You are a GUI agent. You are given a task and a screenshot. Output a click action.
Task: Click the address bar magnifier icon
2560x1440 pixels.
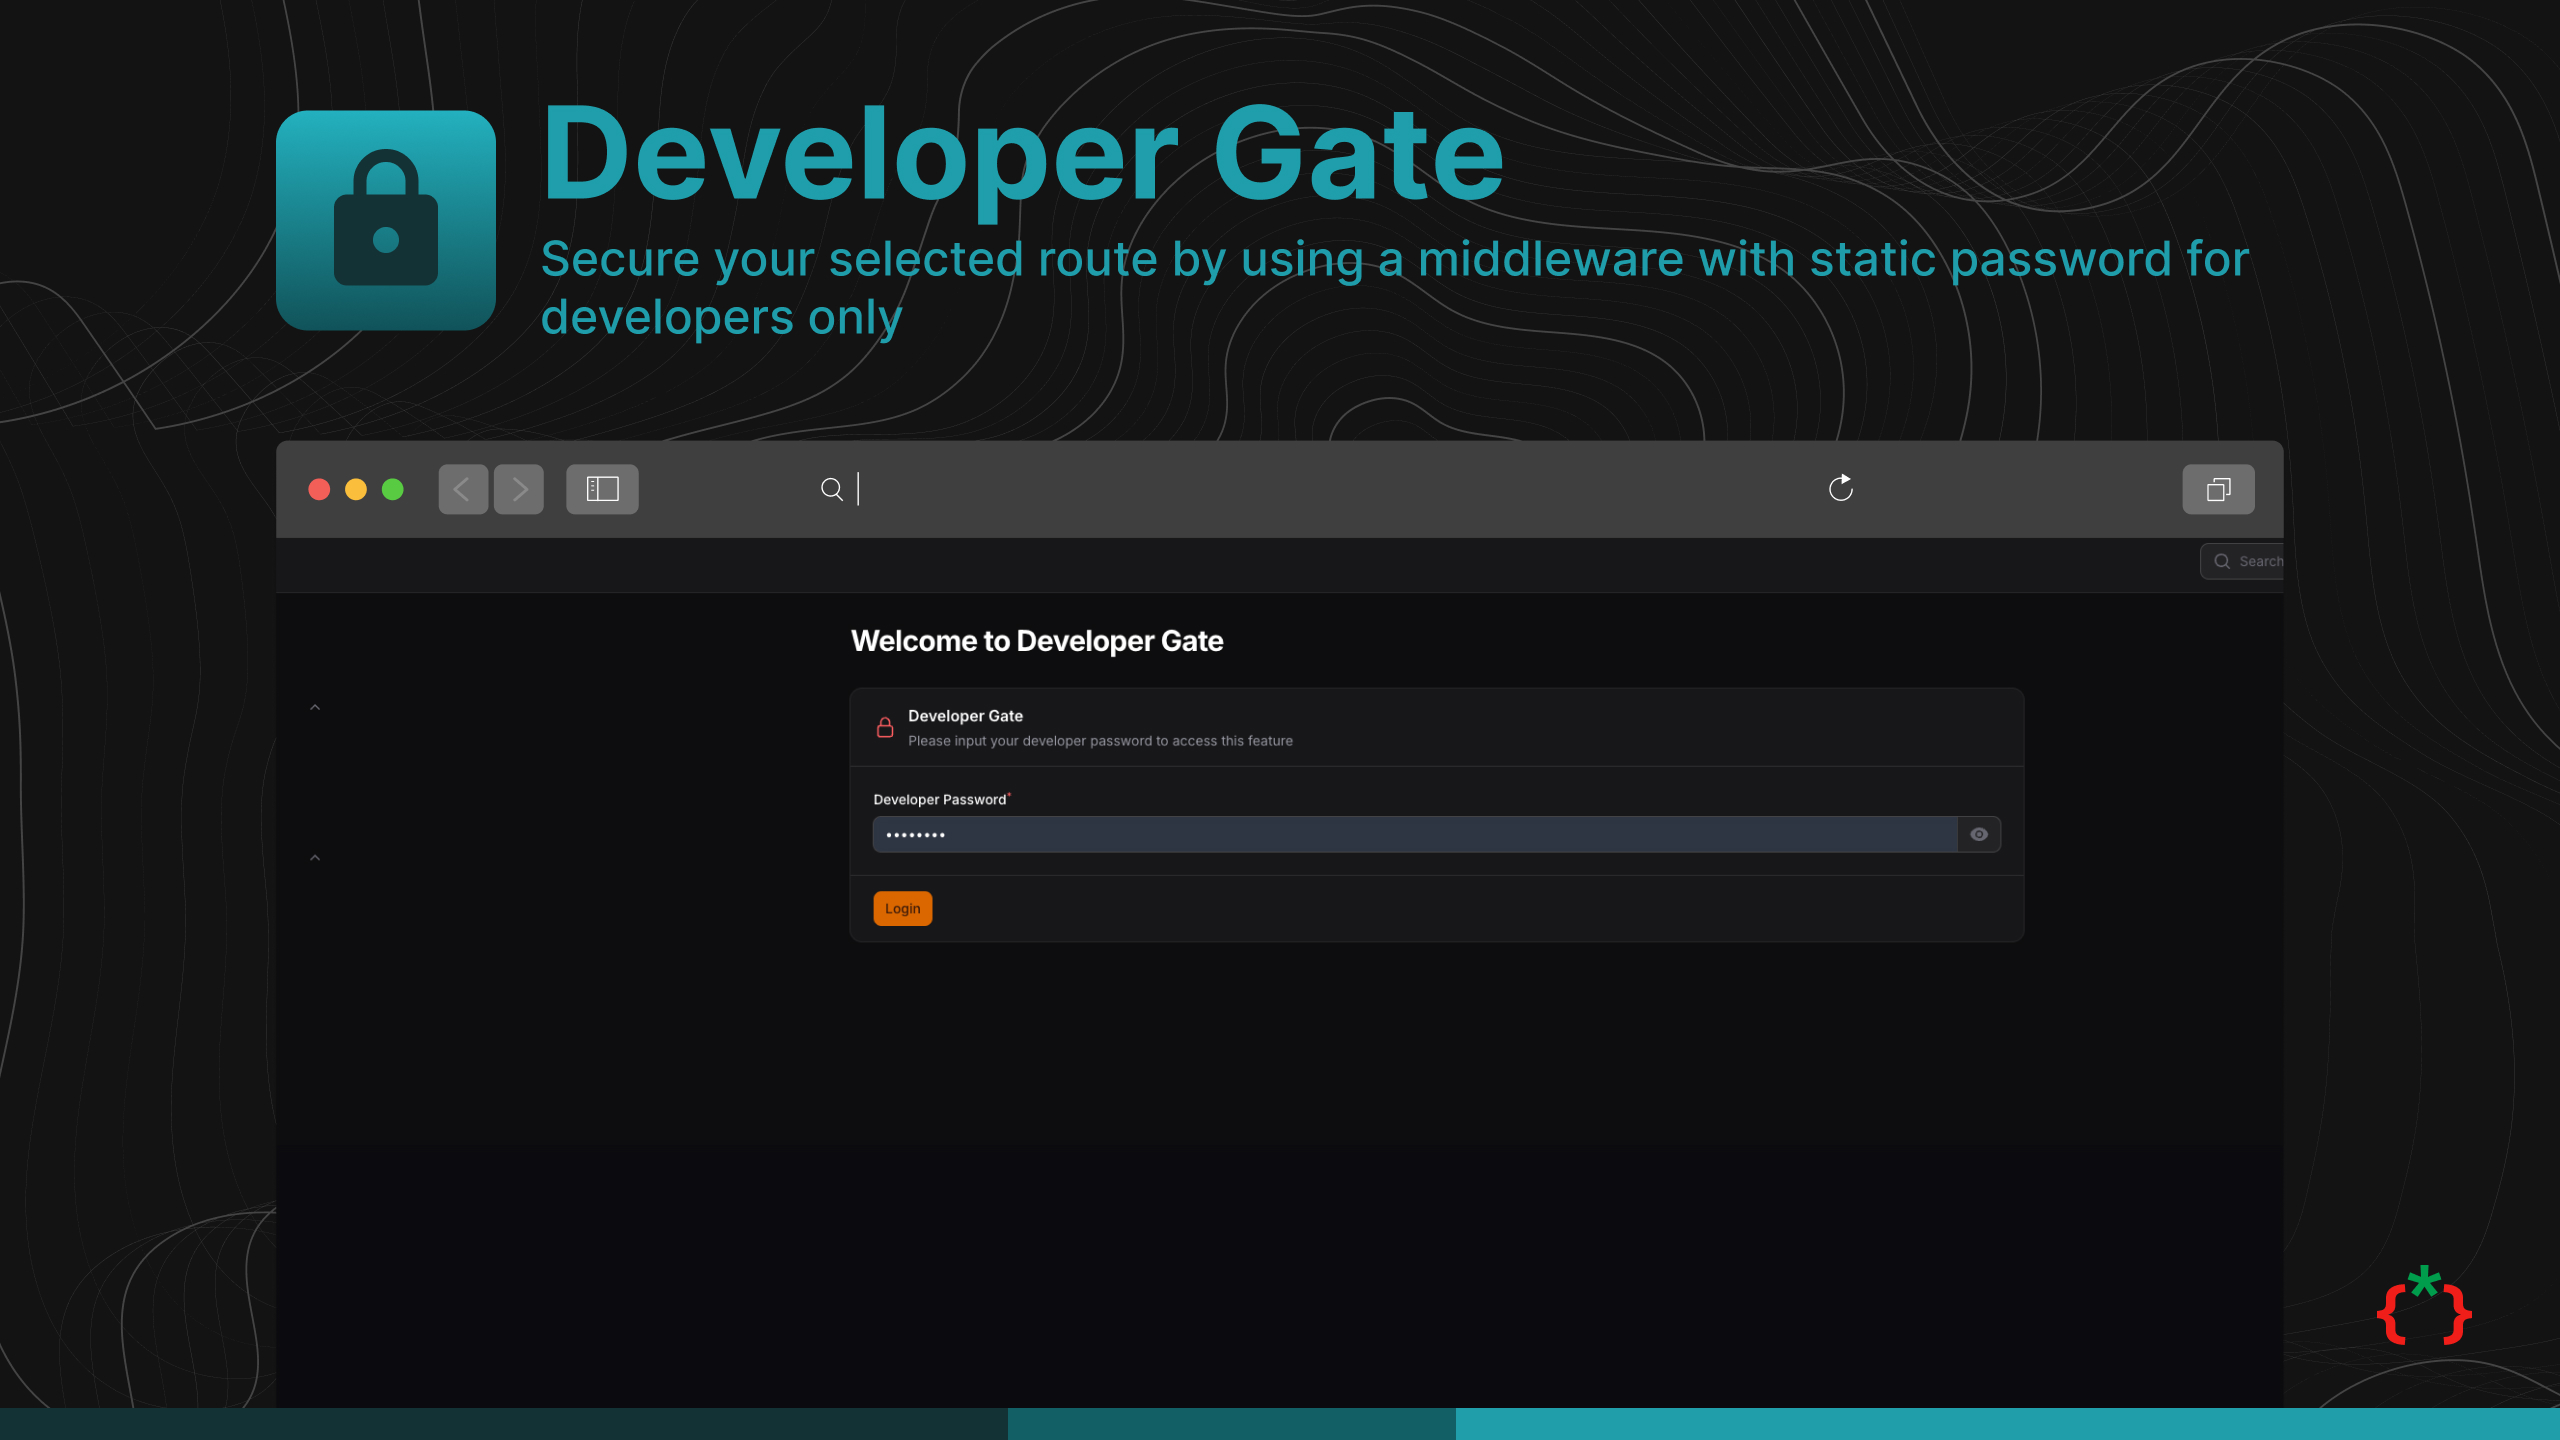[x=831, y=489]
